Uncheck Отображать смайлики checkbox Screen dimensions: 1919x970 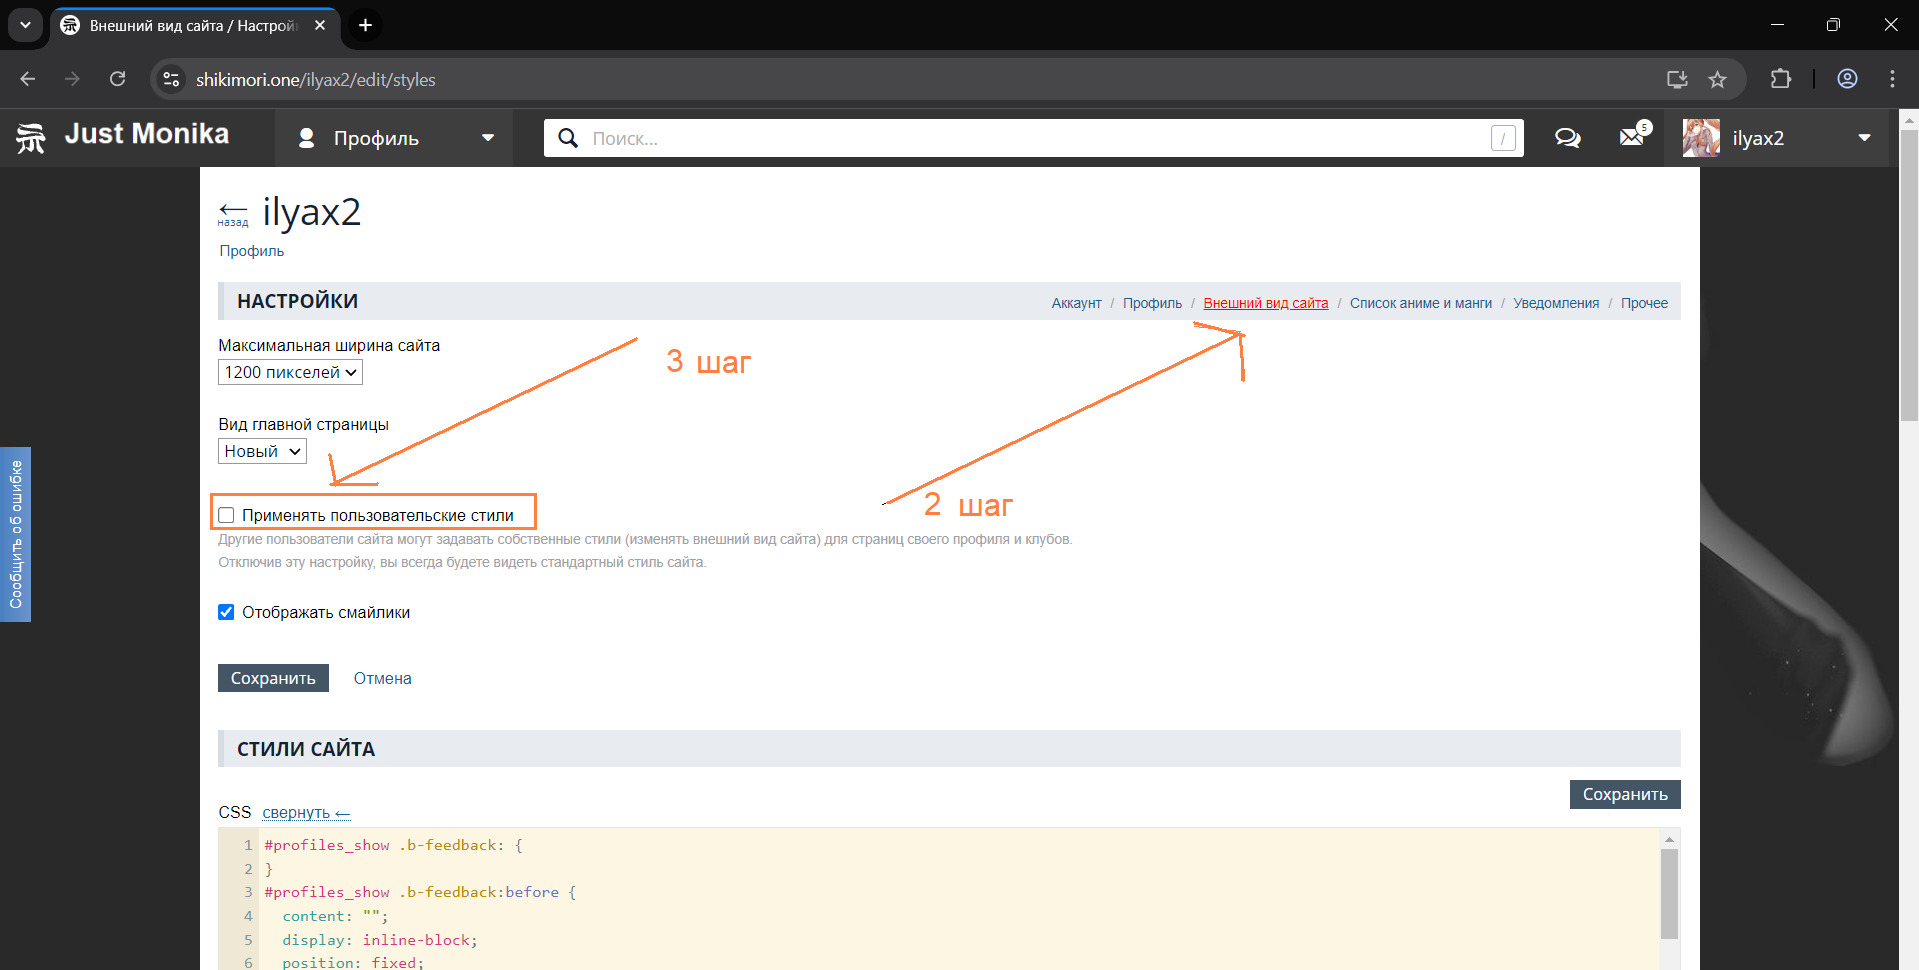227,612
